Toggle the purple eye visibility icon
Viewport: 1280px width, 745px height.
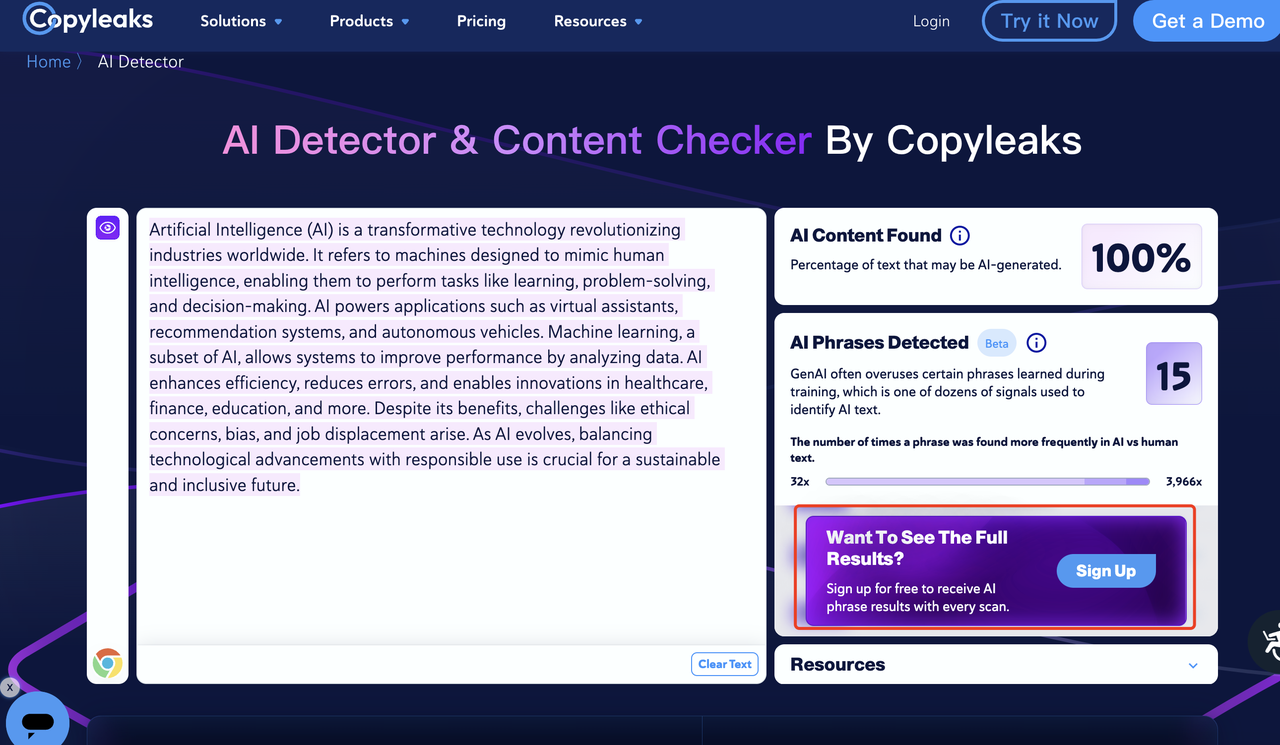click(x=108, y=228)
